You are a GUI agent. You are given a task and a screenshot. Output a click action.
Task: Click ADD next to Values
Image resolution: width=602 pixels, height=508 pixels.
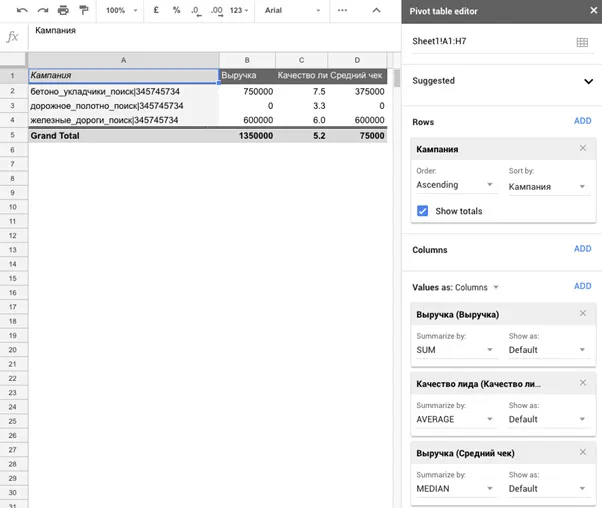pos(582,286)
